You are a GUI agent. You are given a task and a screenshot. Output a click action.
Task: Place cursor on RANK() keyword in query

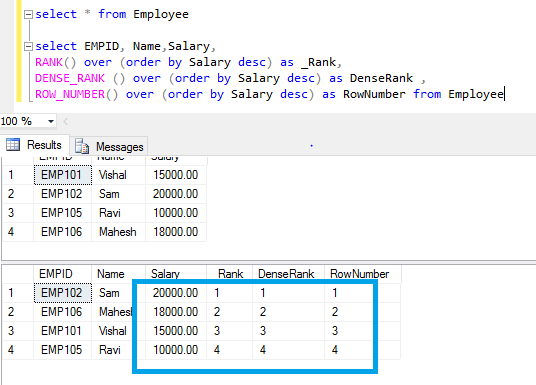55,63
